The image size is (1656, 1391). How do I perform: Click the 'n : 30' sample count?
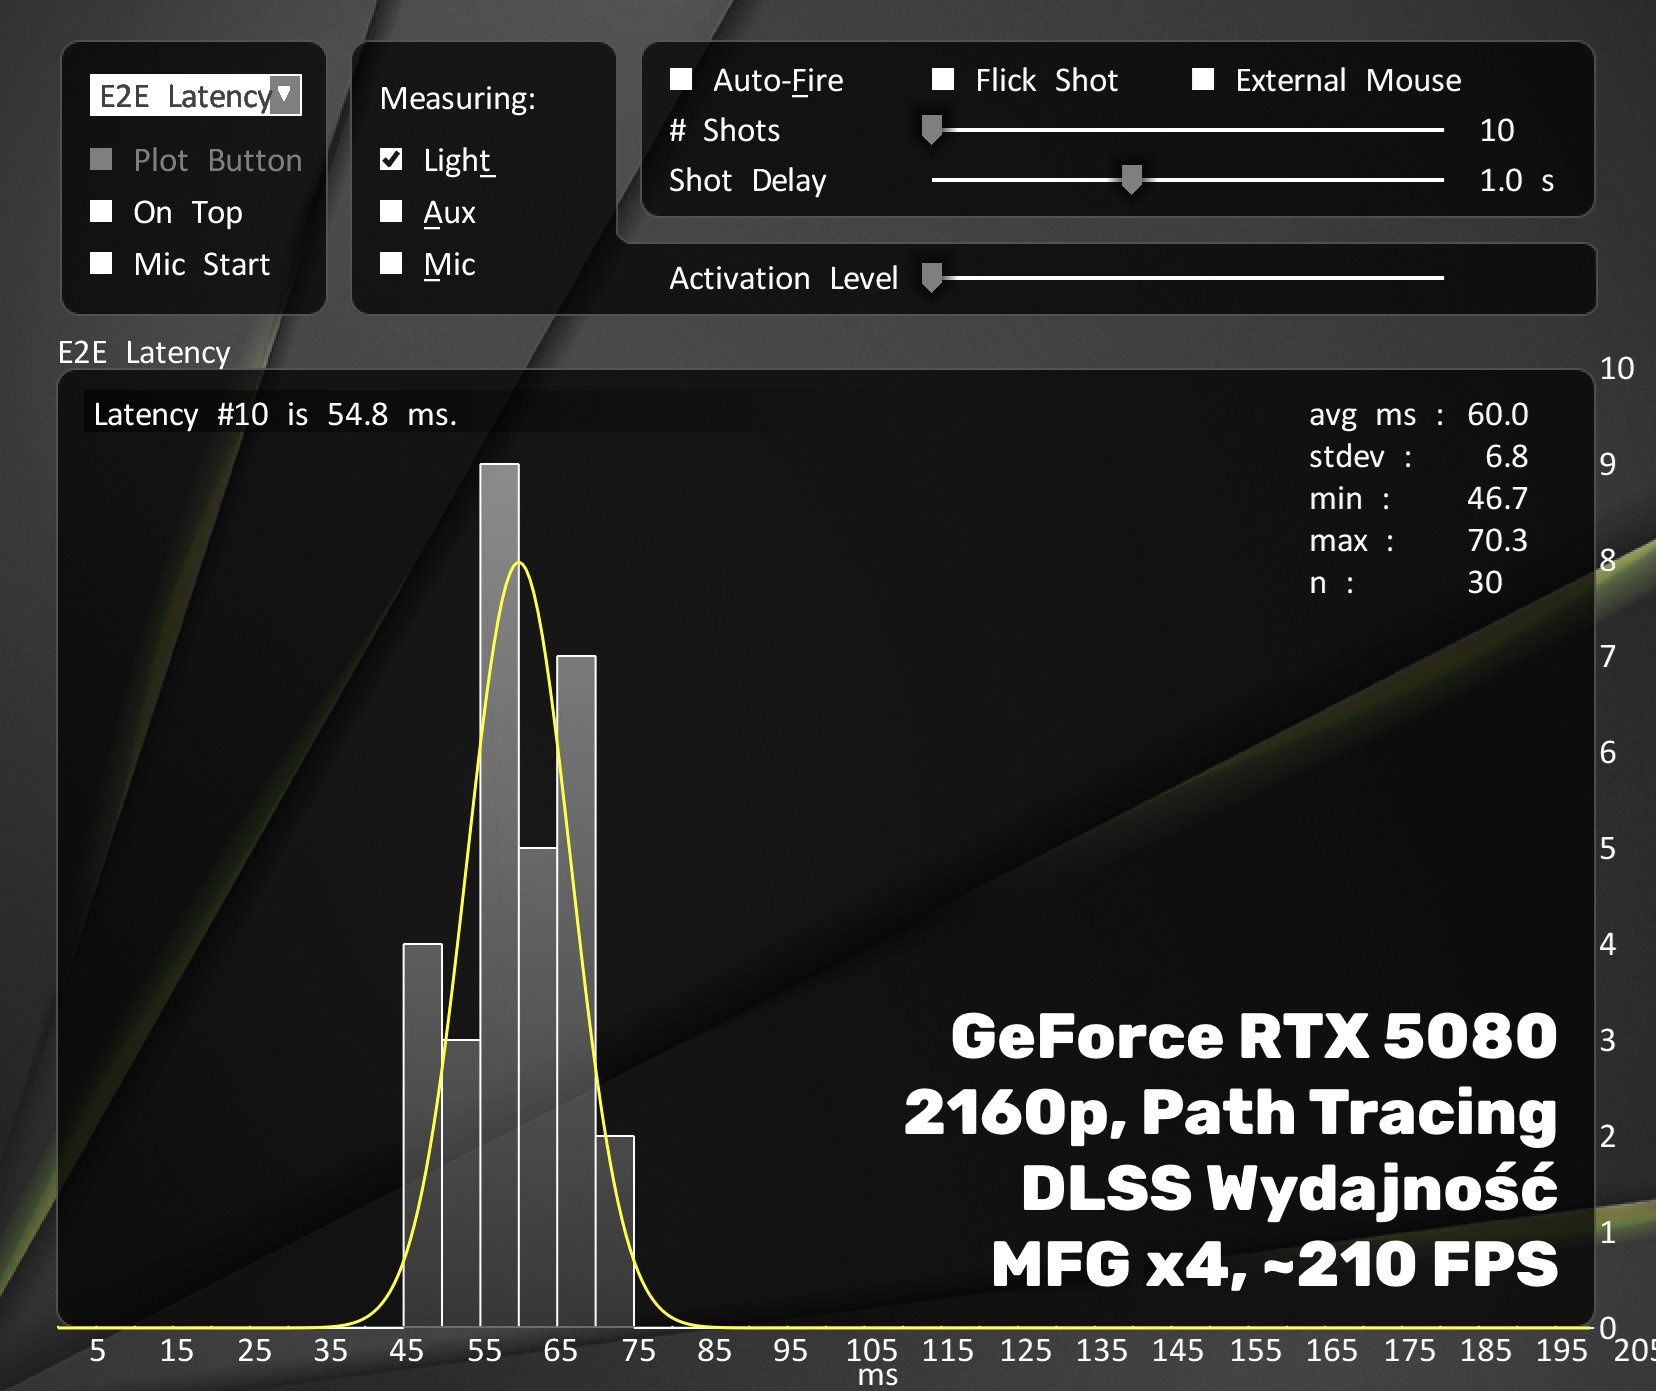click(x=1406, y=582)
